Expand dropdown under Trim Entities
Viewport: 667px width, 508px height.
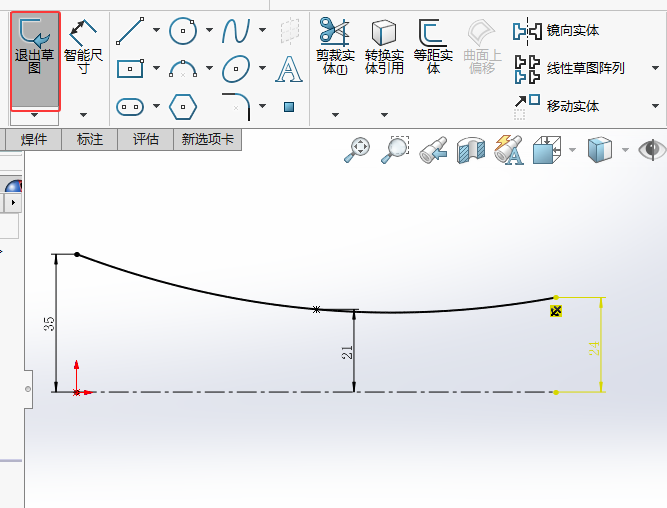tap(335, 115)
